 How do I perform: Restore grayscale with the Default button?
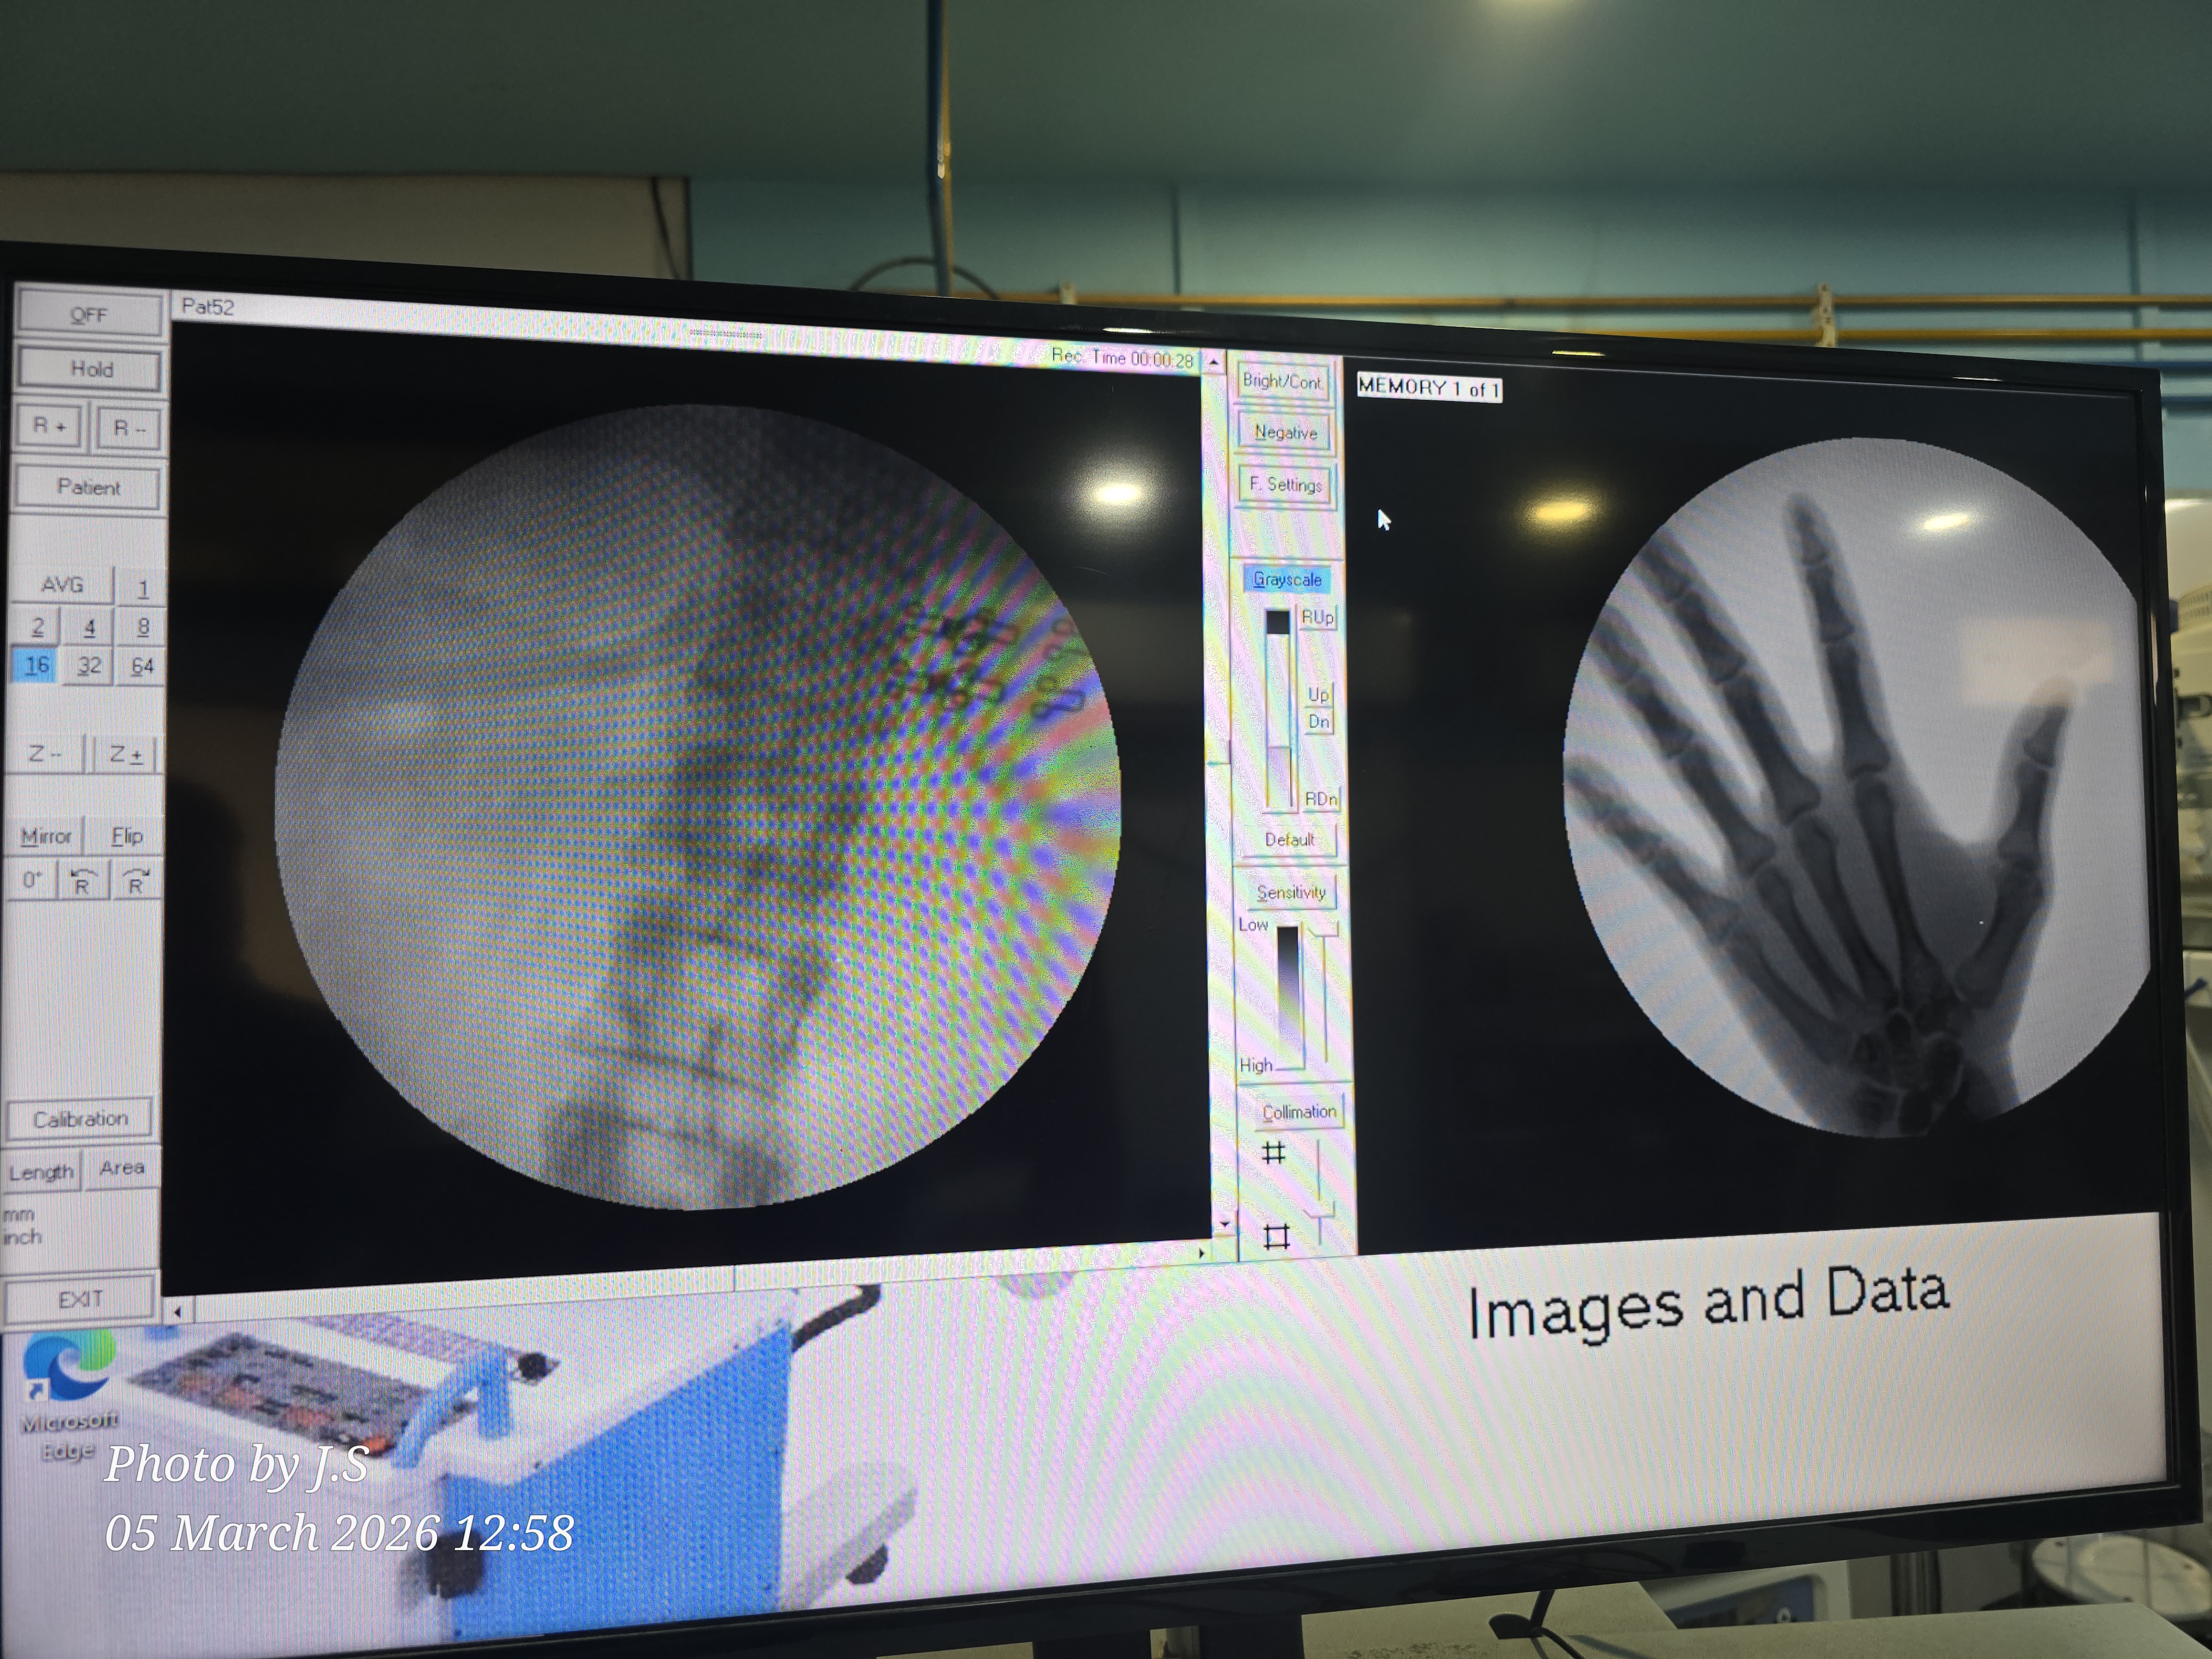pyautogui.click(x=1289, y=840)
